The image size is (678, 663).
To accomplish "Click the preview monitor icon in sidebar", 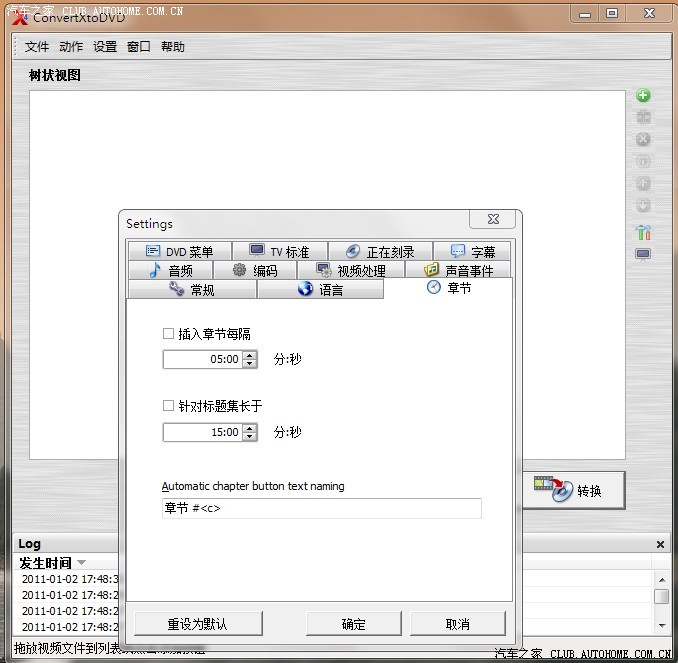I will [643, 254].
